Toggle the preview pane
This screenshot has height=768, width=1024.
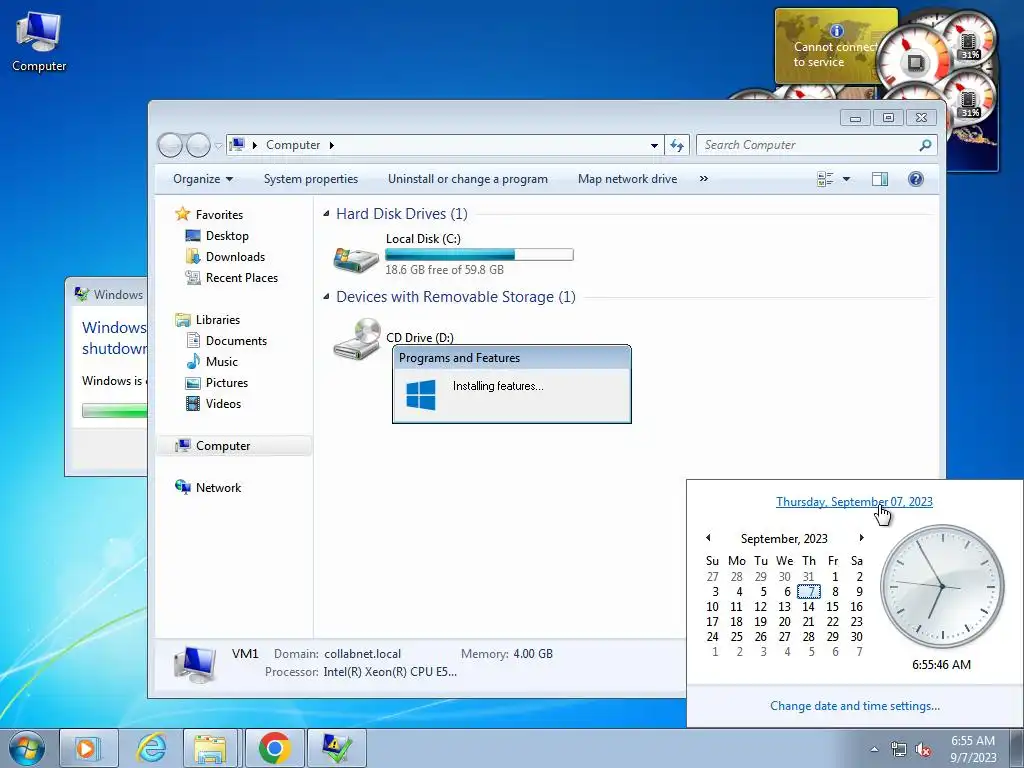[880, 179]
